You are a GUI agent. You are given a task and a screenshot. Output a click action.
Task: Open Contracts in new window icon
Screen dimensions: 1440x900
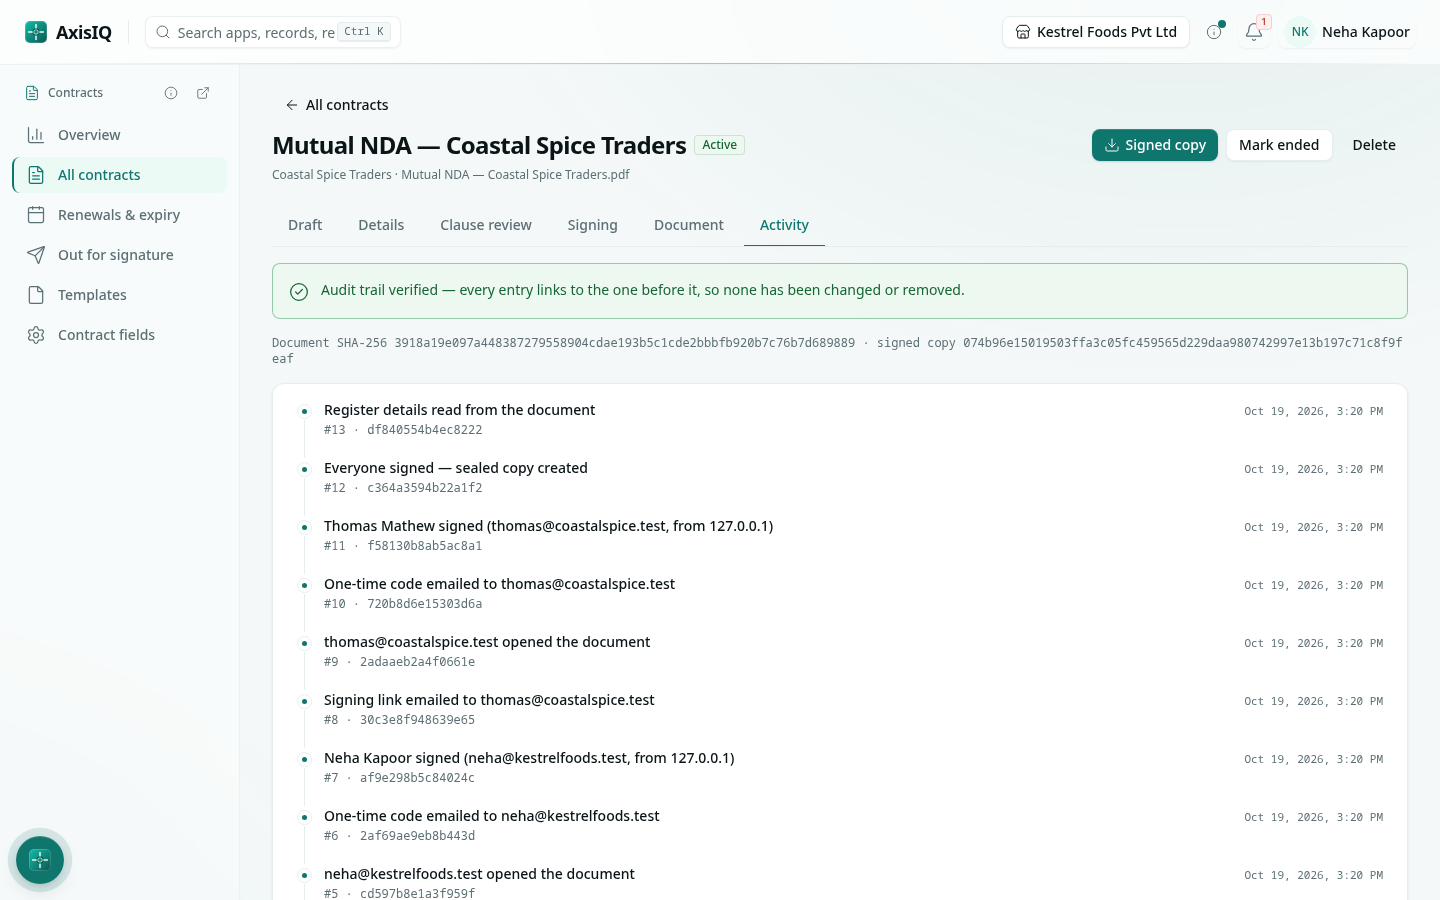coord(203,93)
